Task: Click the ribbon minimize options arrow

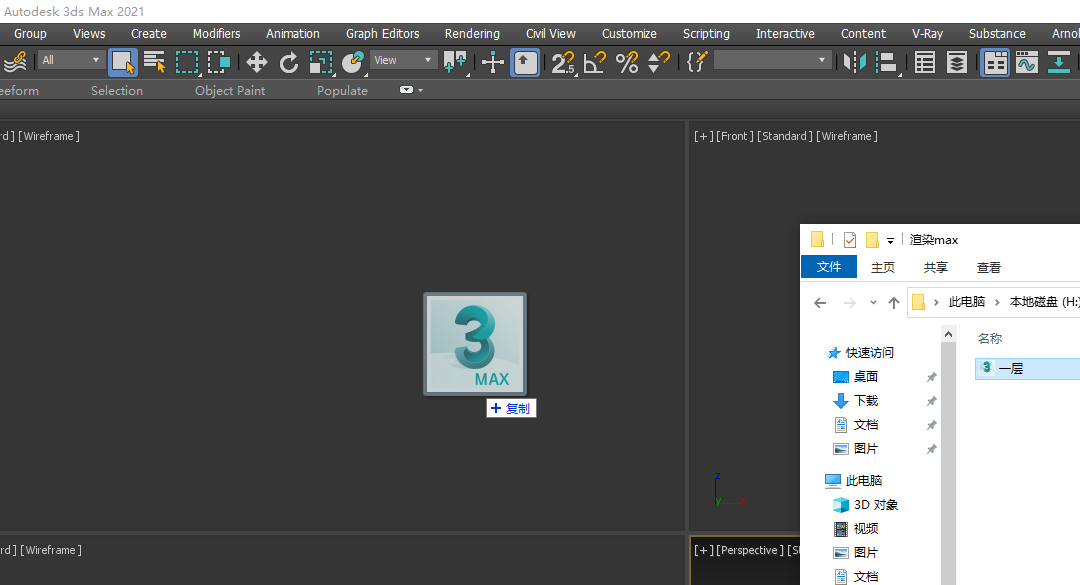Action: coord(420,90)
